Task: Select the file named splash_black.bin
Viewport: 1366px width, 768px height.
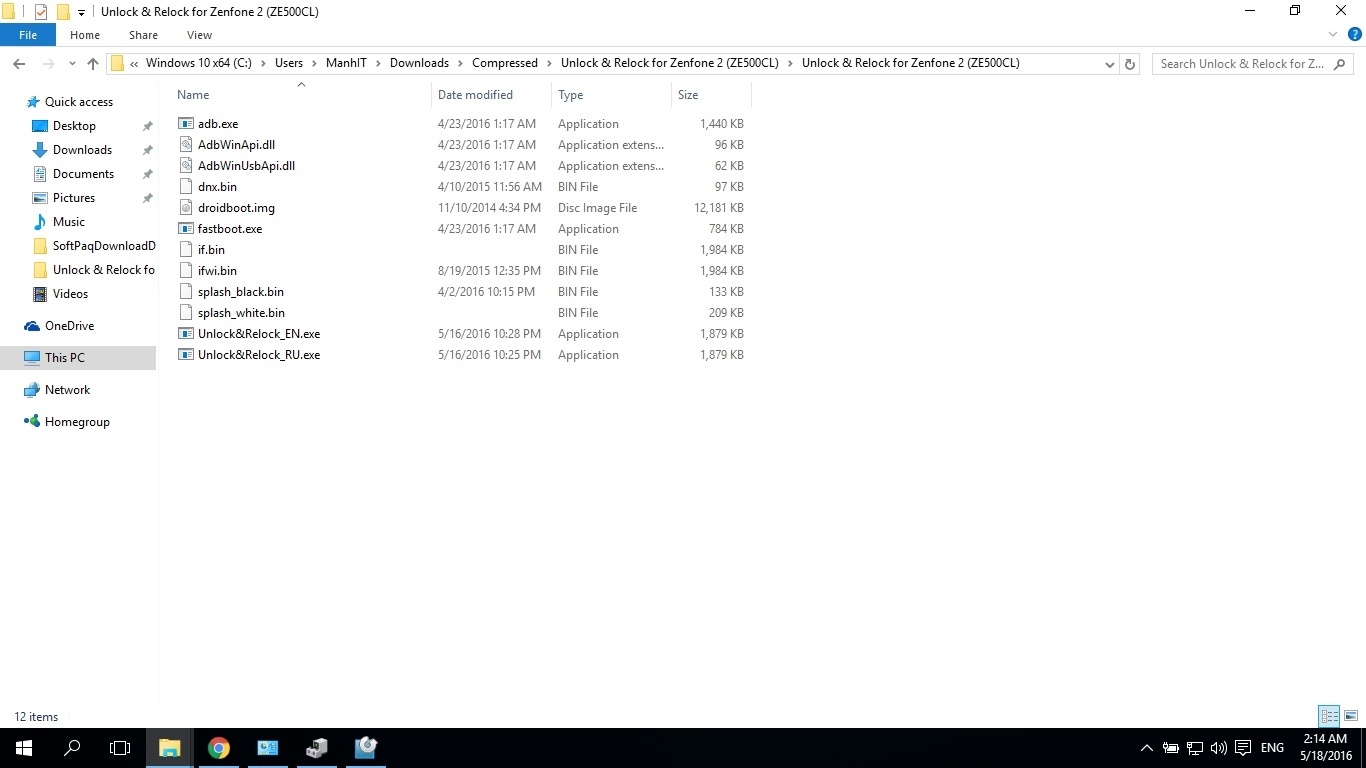Action: (241, 292)
